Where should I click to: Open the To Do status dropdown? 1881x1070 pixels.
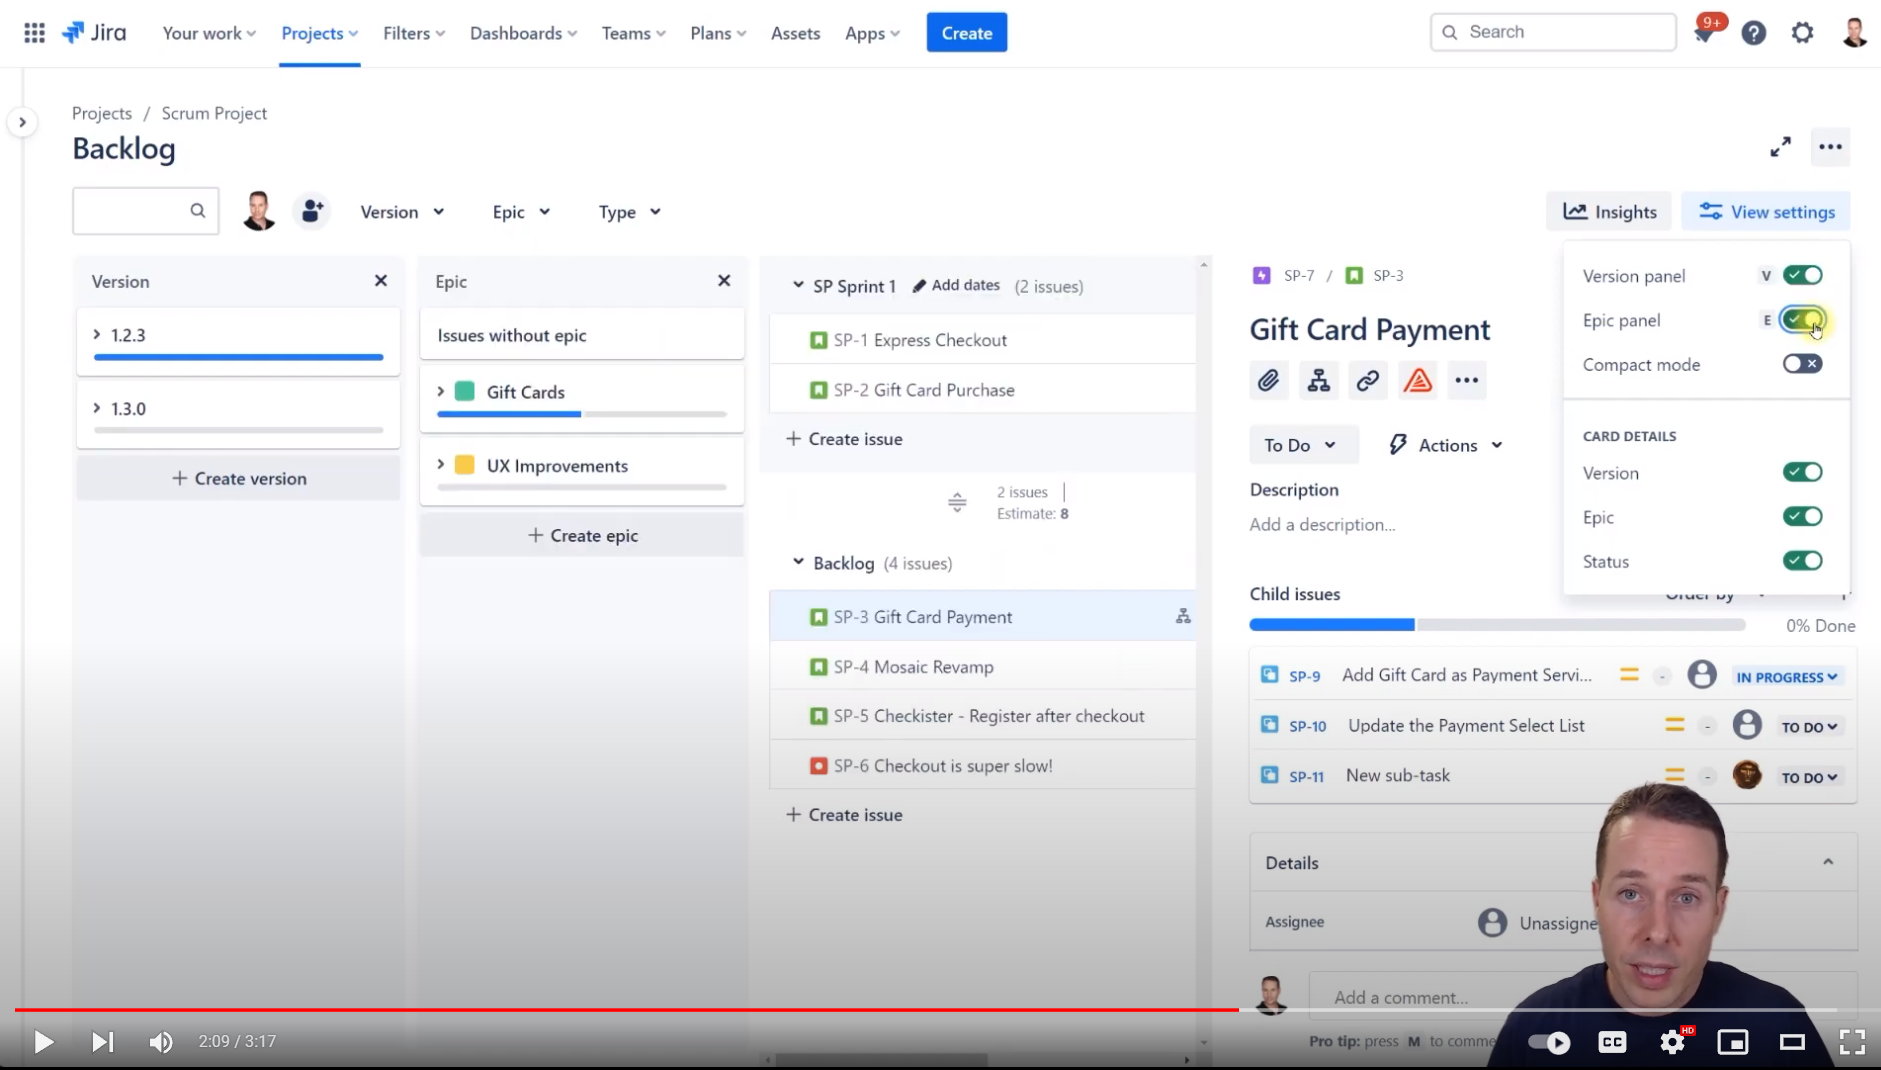click(1303, 445)
